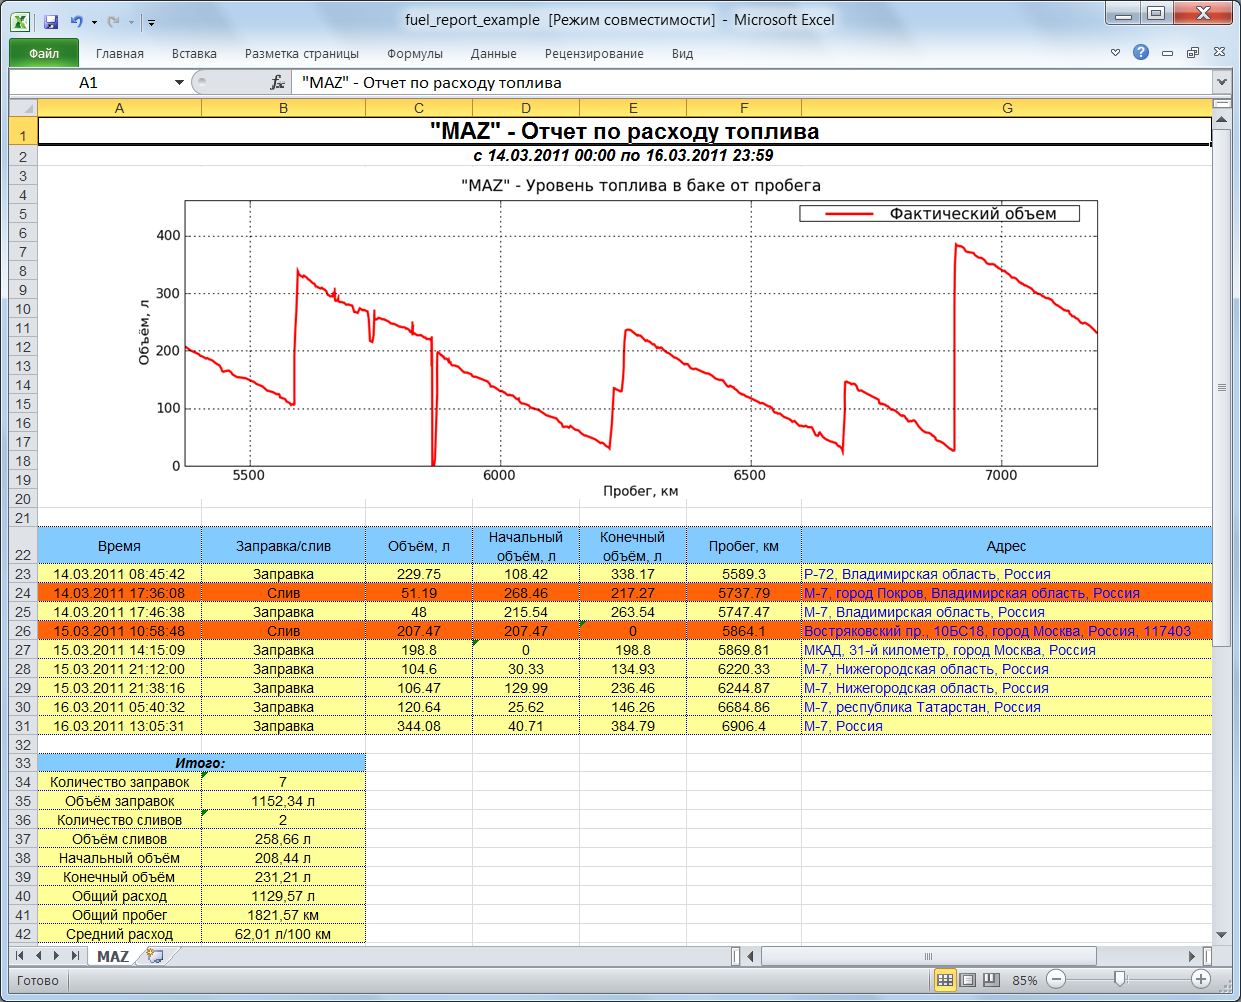Viewport: 1241px width, 1002px height.
Task: Open address link Р-72, Владимирская область, Россия
Action: 927,574
